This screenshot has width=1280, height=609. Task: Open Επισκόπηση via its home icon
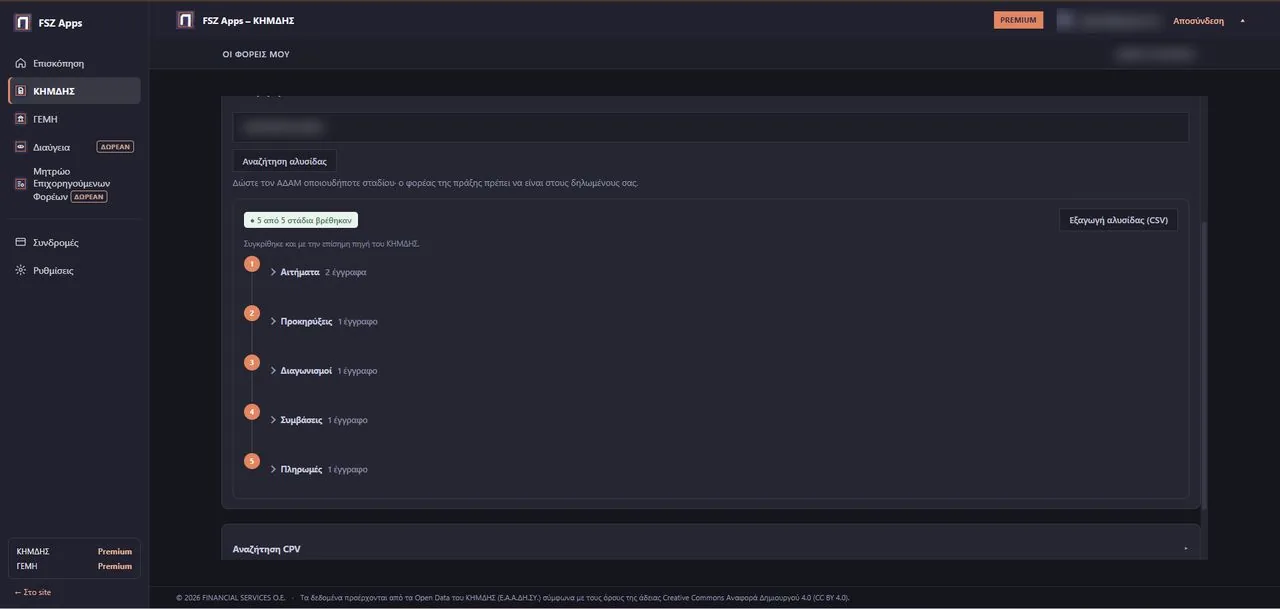pyautogui.click(x=21, y=63)
